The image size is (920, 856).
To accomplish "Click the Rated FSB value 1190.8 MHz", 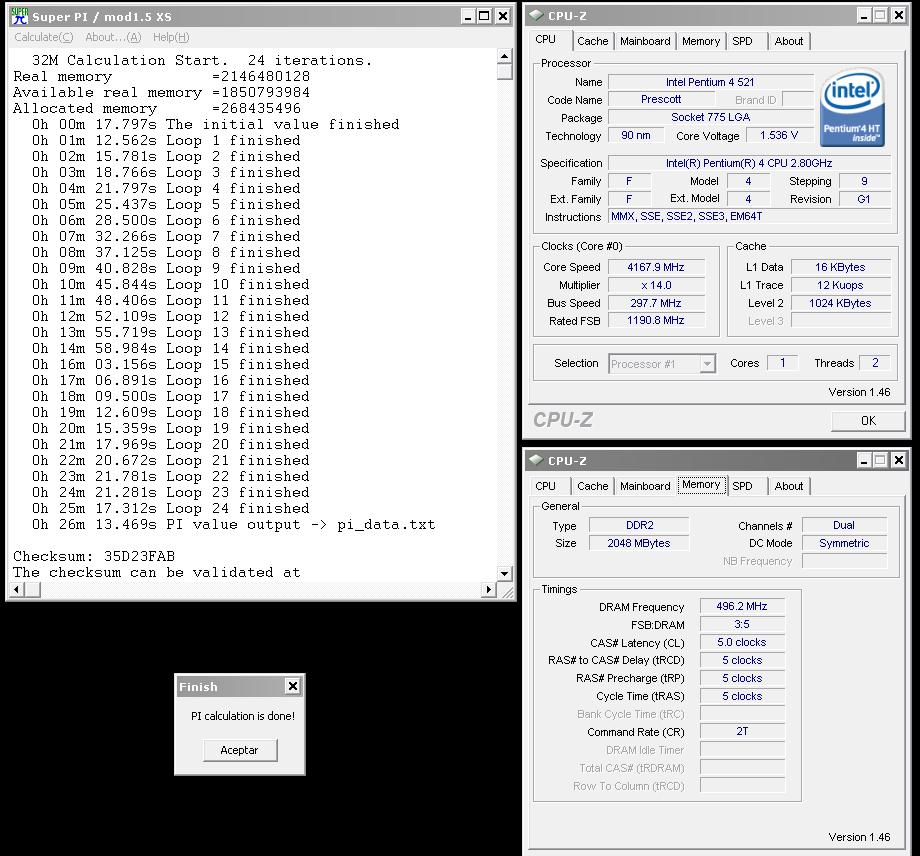I will coord(656,320).
